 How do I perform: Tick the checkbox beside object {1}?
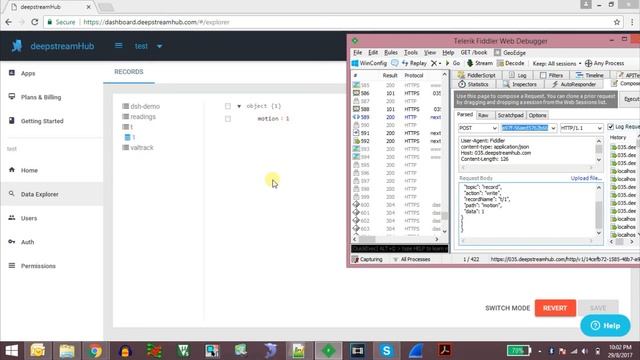228,106
